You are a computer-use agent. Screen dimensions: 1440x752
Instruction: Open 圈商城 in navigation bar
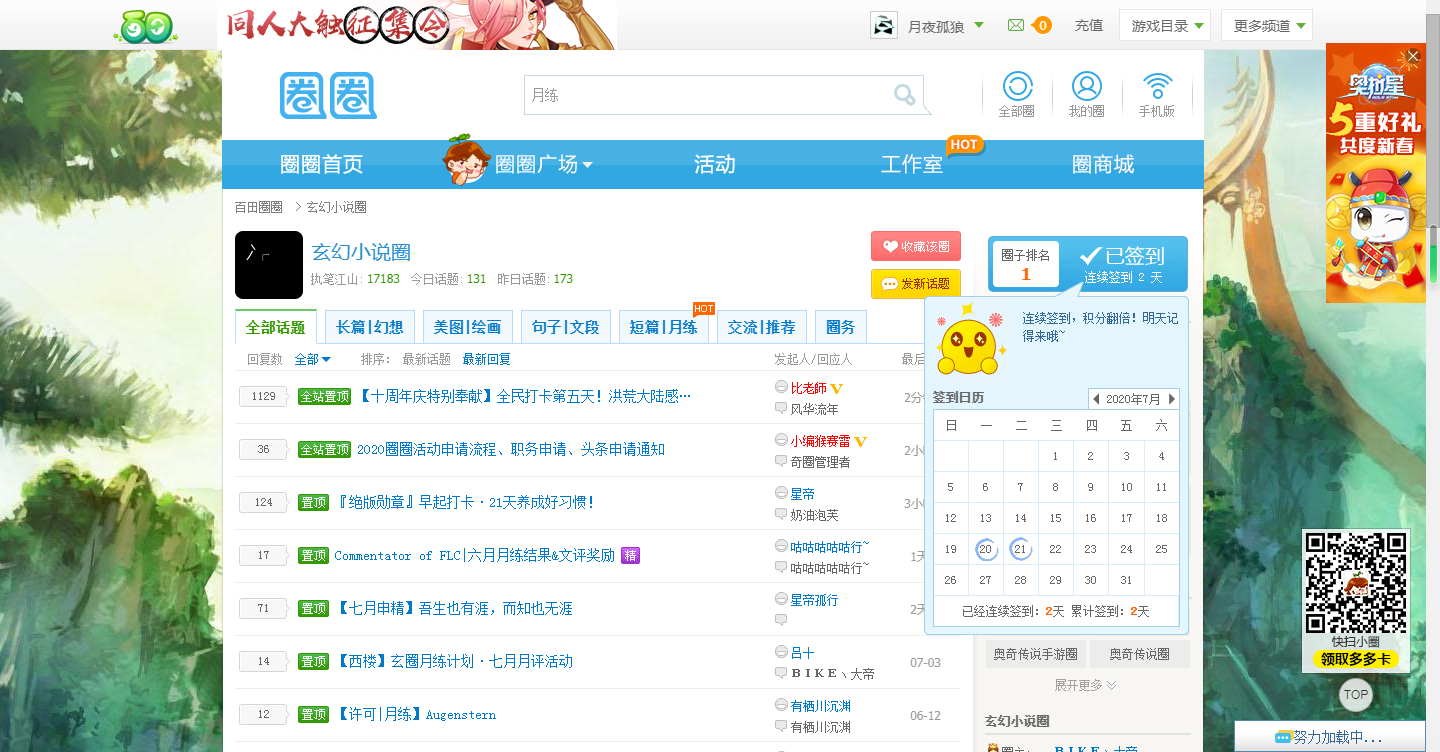(1103, 165)
